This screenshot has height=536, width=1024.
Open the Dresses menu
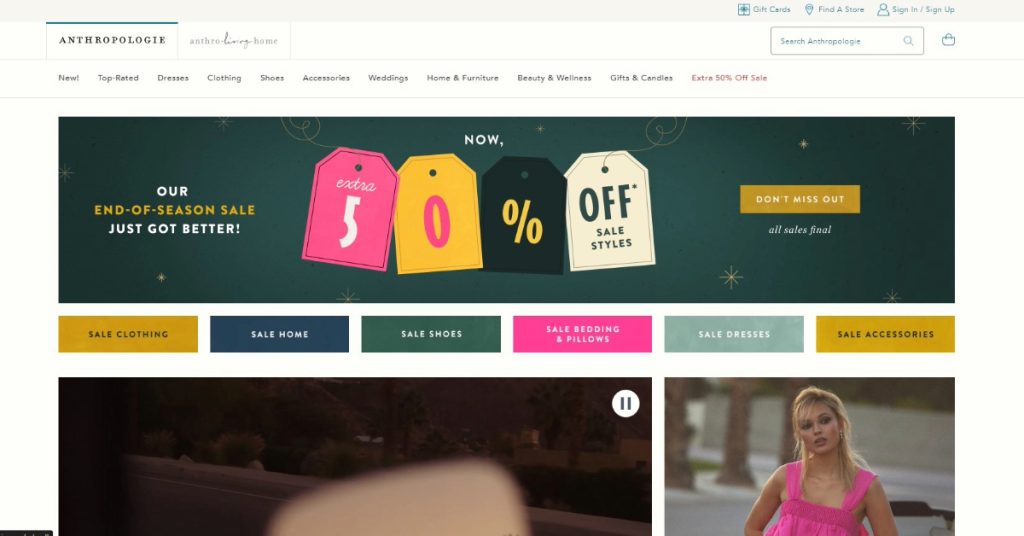(x=173, y=78)
